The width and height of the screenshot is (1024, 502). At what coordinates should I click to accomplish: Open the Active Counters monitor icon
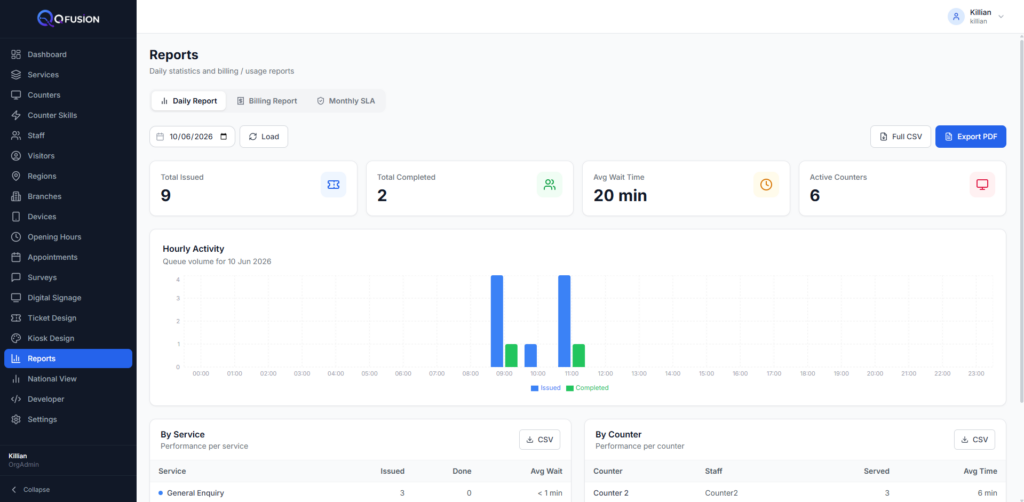click(x=982, y=185)
